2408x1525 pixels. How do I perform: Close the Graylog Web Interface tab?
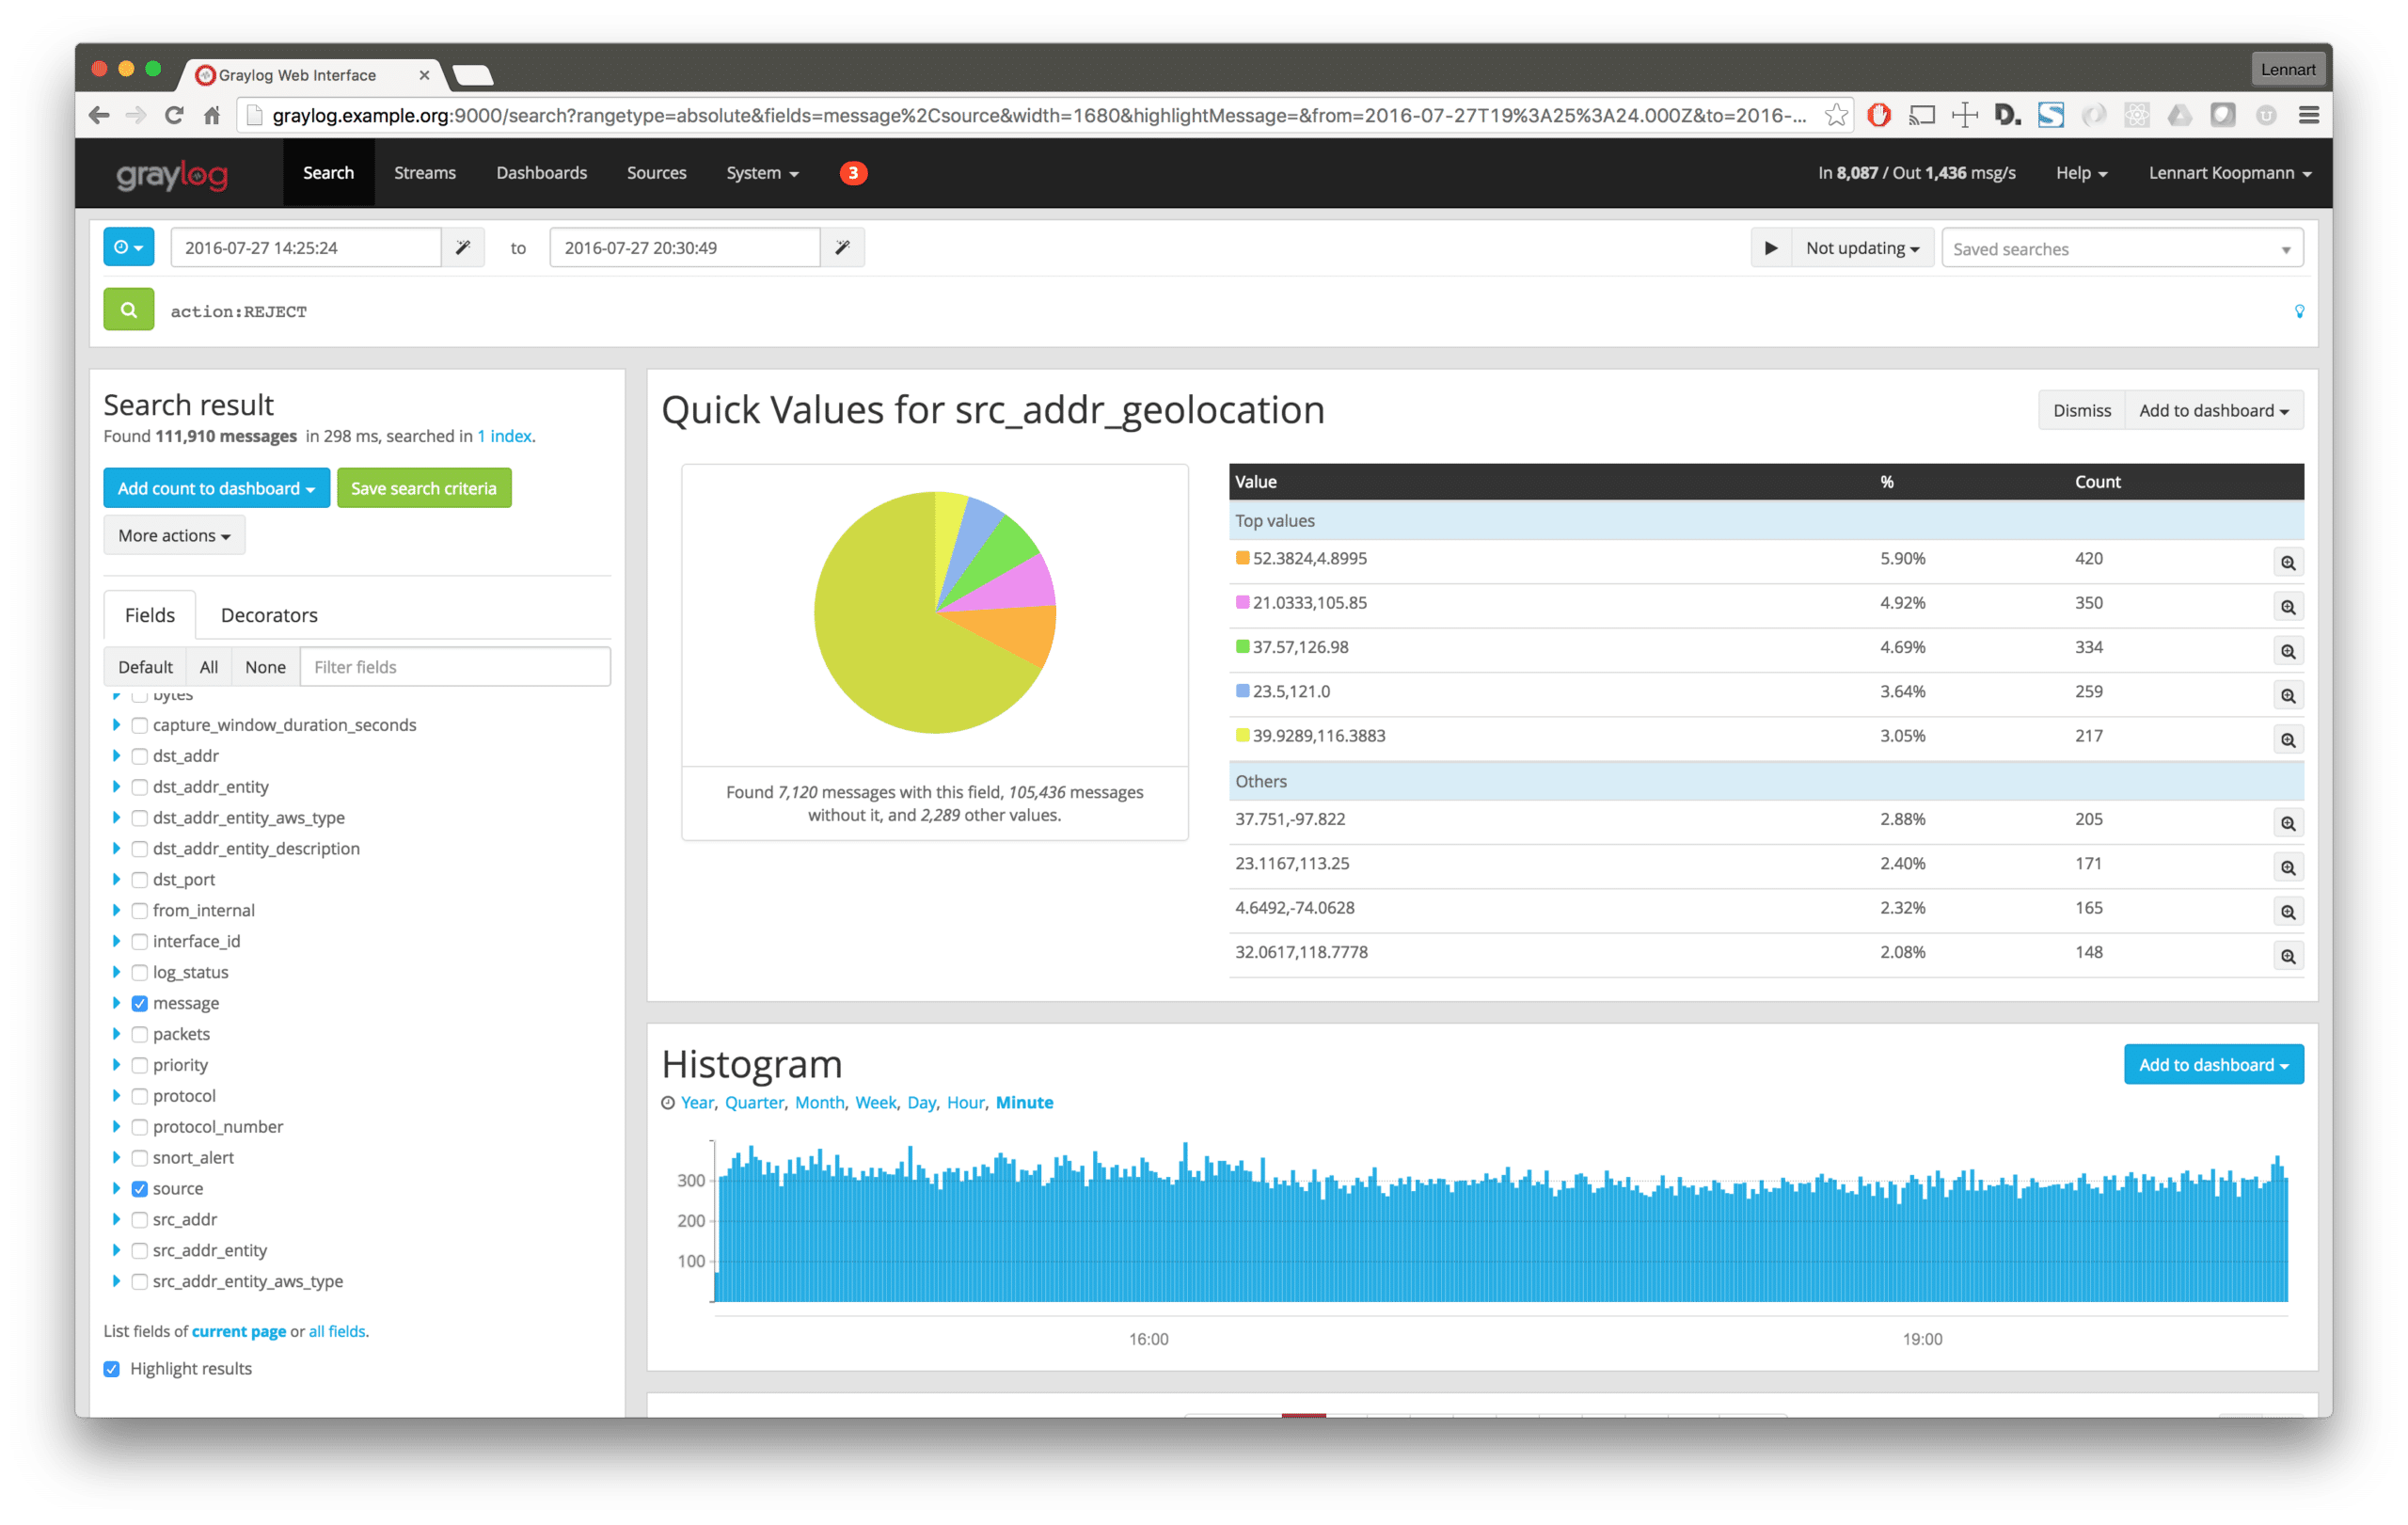pyautogui.click(x=424, y=75)
